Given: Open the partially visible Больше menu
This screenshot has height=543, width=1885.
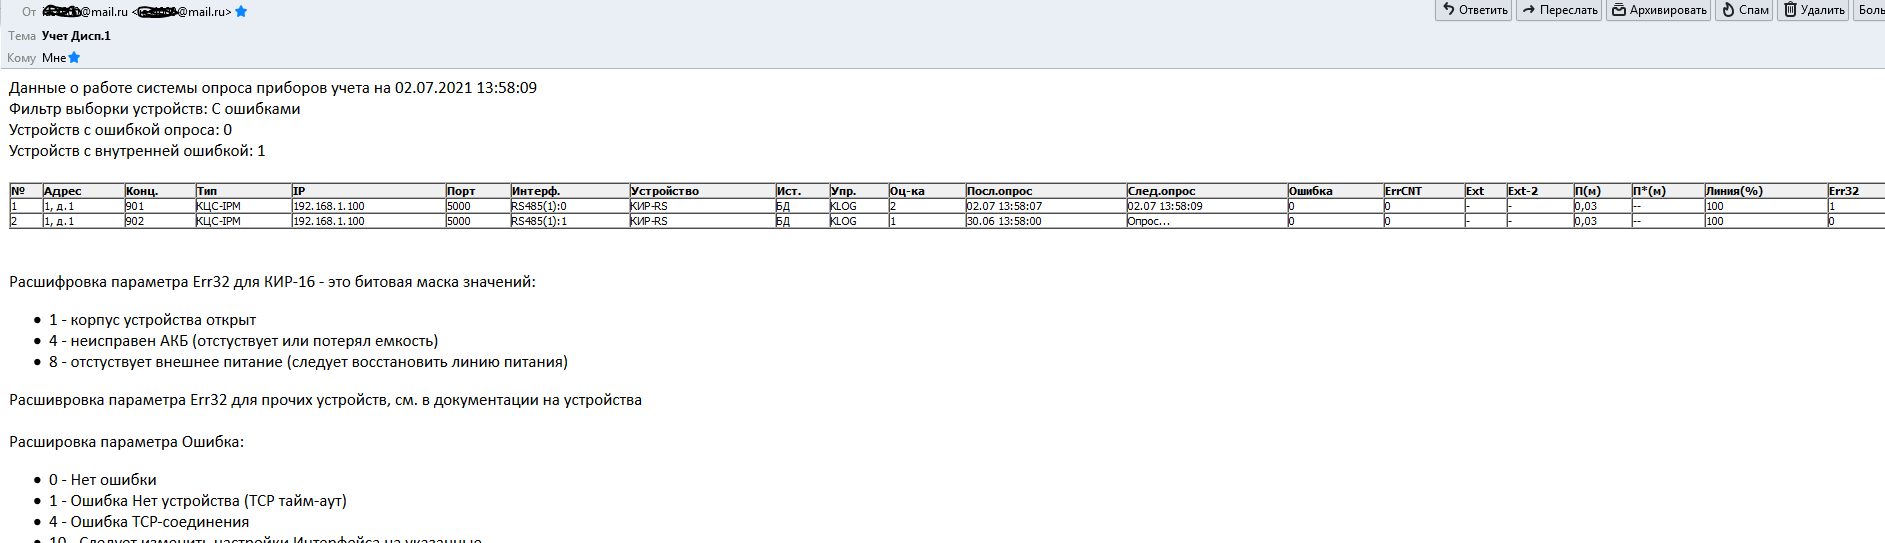Looking at the screenshot, I should tap(1871, 10).
